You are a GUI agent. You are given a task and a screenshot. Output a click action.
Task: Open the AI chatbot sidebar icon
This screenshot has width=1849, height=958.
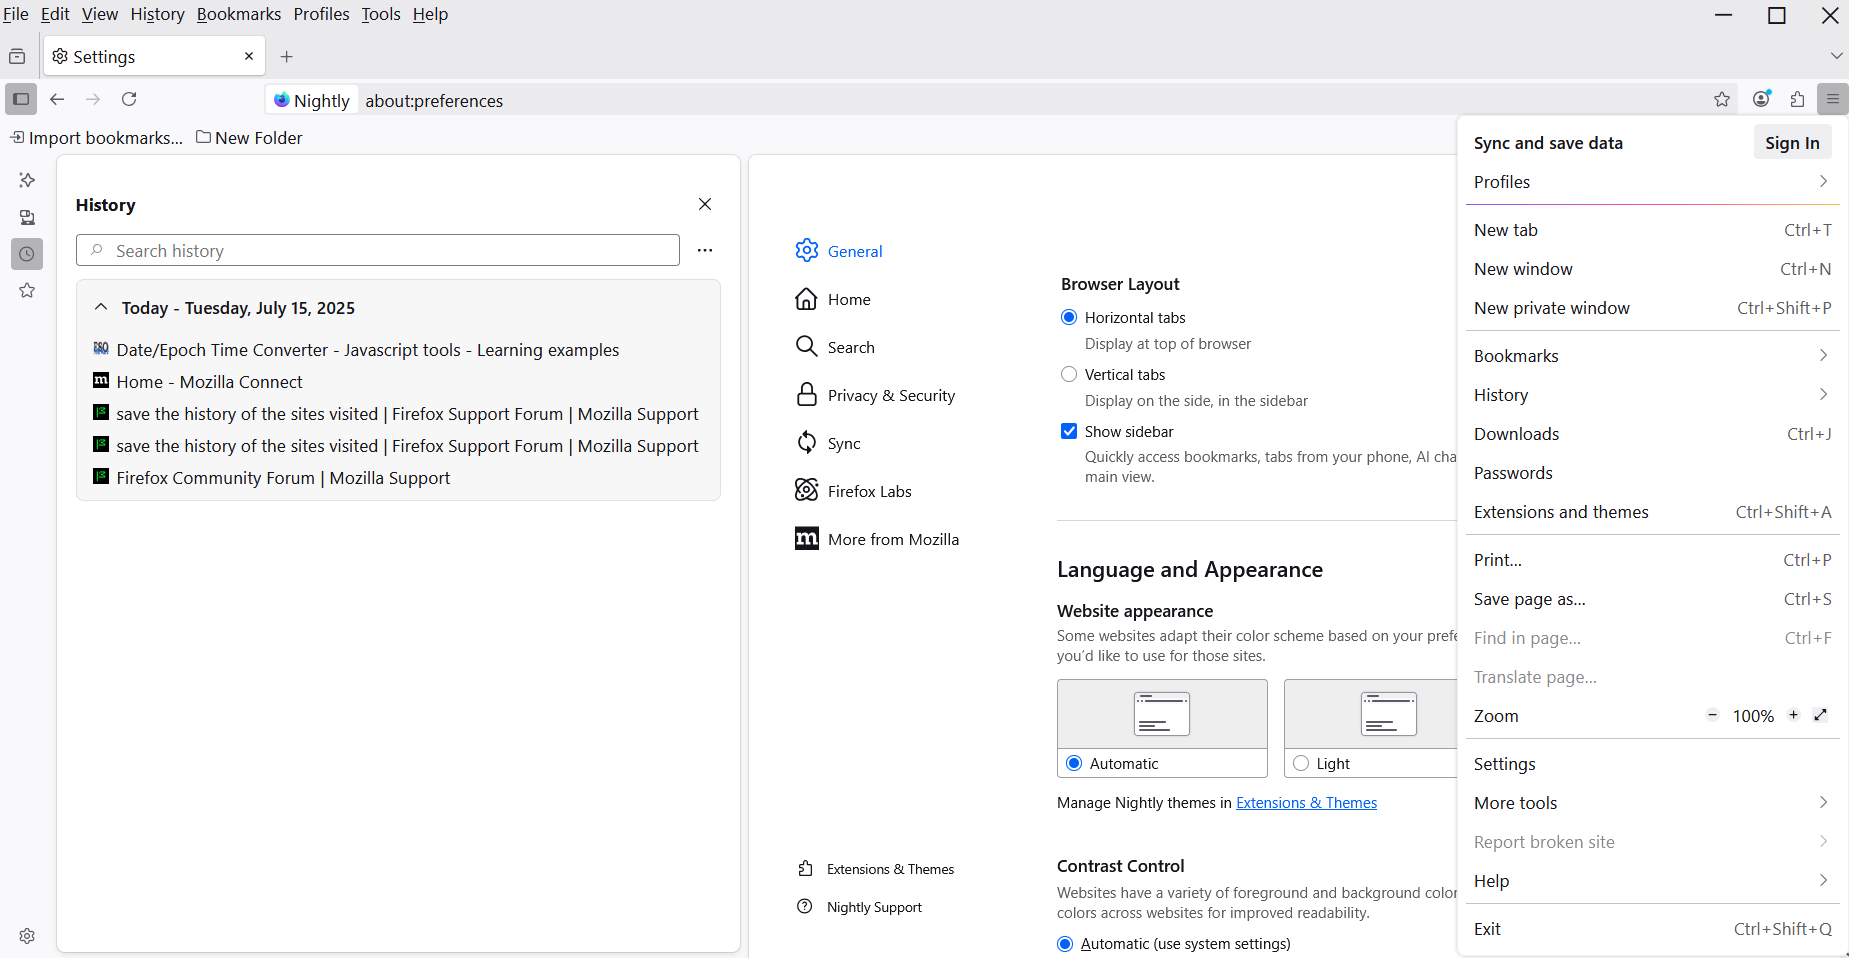click(x=27, y=180)
